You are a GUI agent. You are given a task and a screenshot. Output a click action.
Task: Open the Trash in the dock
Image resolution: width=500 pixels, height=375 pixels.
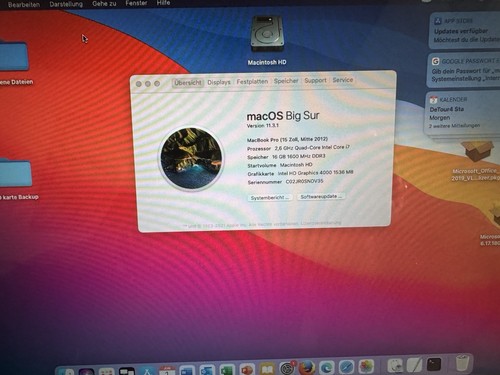(462, 363)
